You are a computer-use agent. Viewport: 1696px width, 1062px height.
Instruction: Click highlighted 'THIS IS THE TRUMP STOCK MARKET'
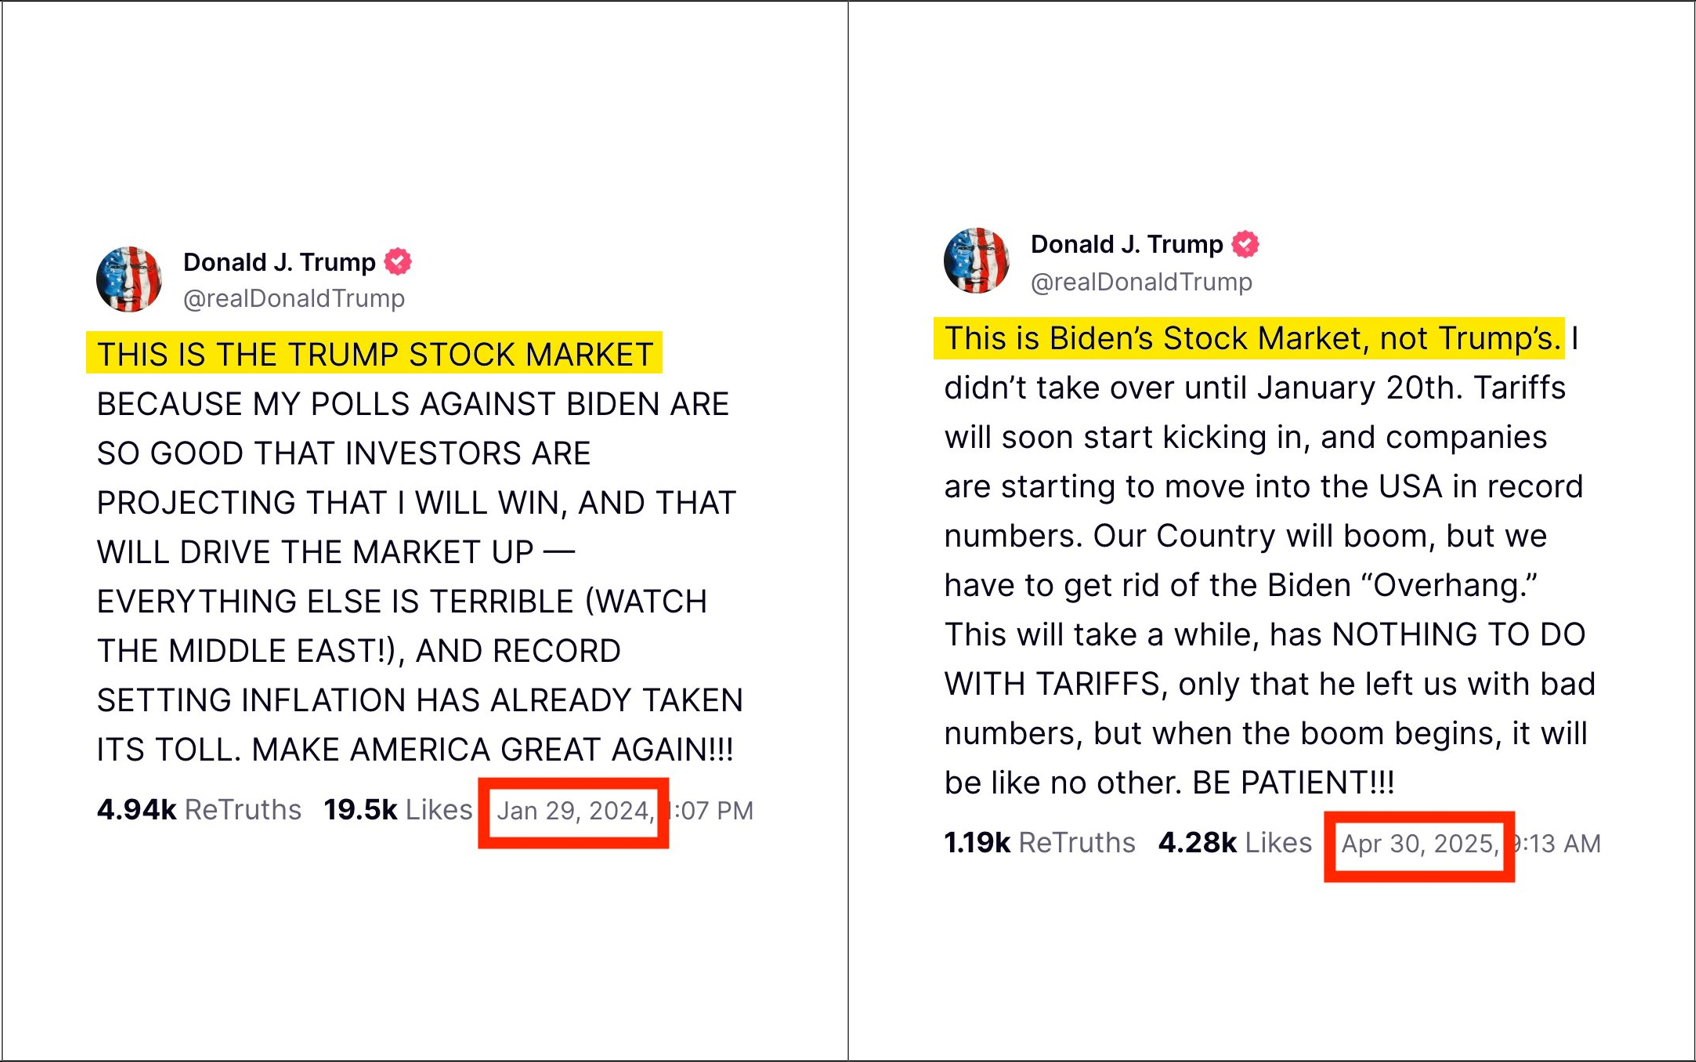point(374,354)
